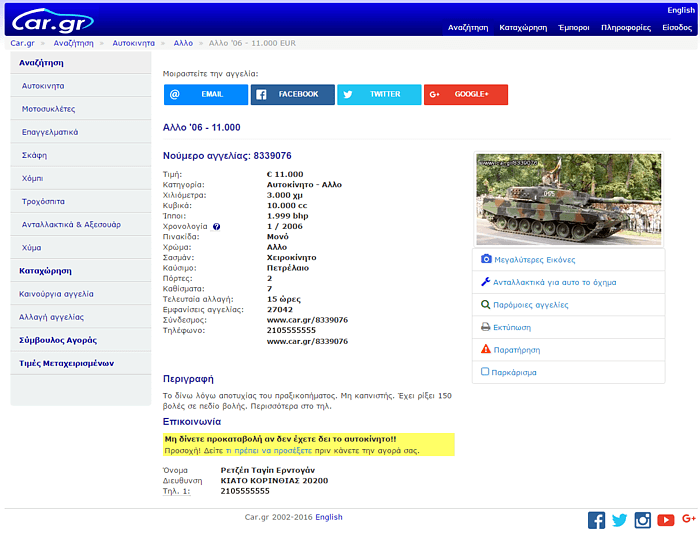Viewport: 700px width, 537px height.
Task: Open Facebook icon in footer
Action: click(596, 520)
